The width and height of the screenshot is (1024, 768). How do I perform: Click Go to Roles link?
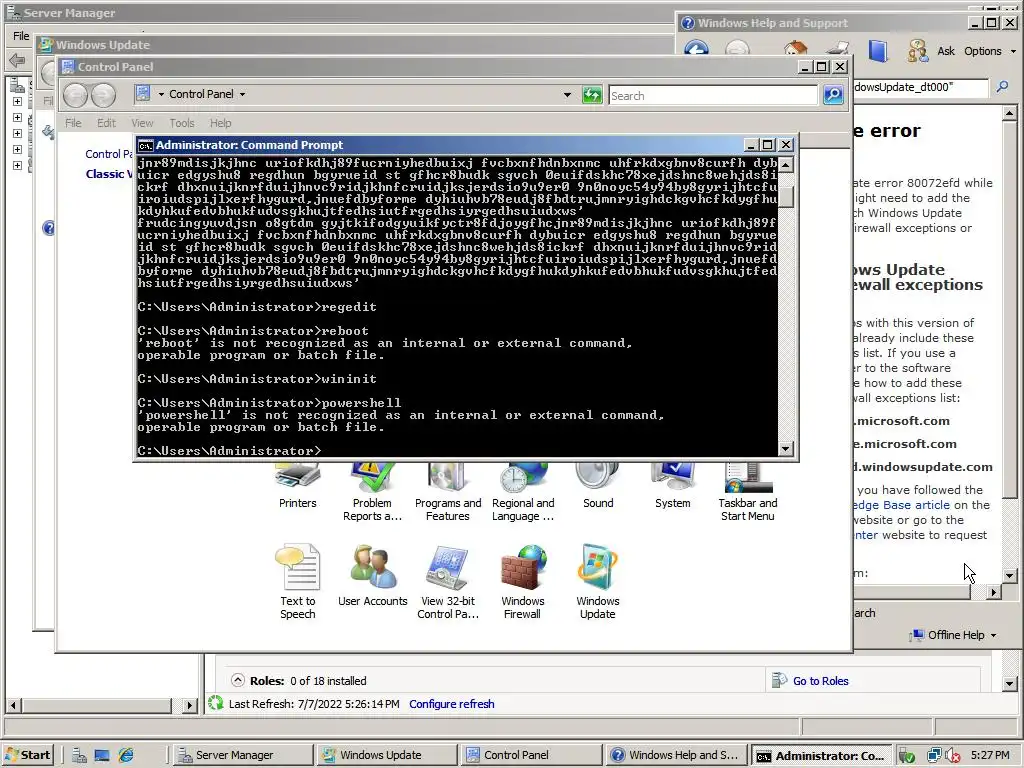tap(820, 680)
